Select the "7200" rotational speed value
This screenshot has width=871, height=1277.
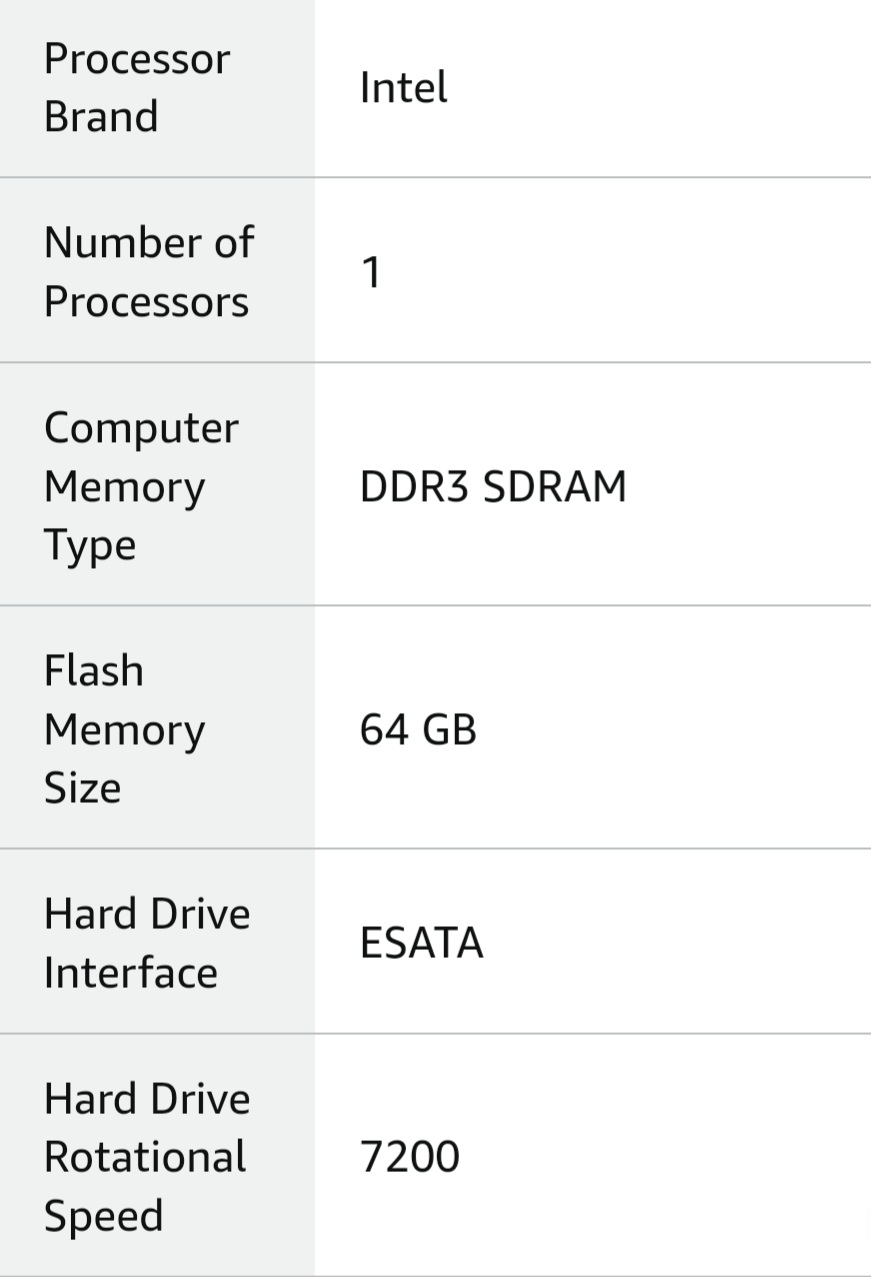[409, 1158]
